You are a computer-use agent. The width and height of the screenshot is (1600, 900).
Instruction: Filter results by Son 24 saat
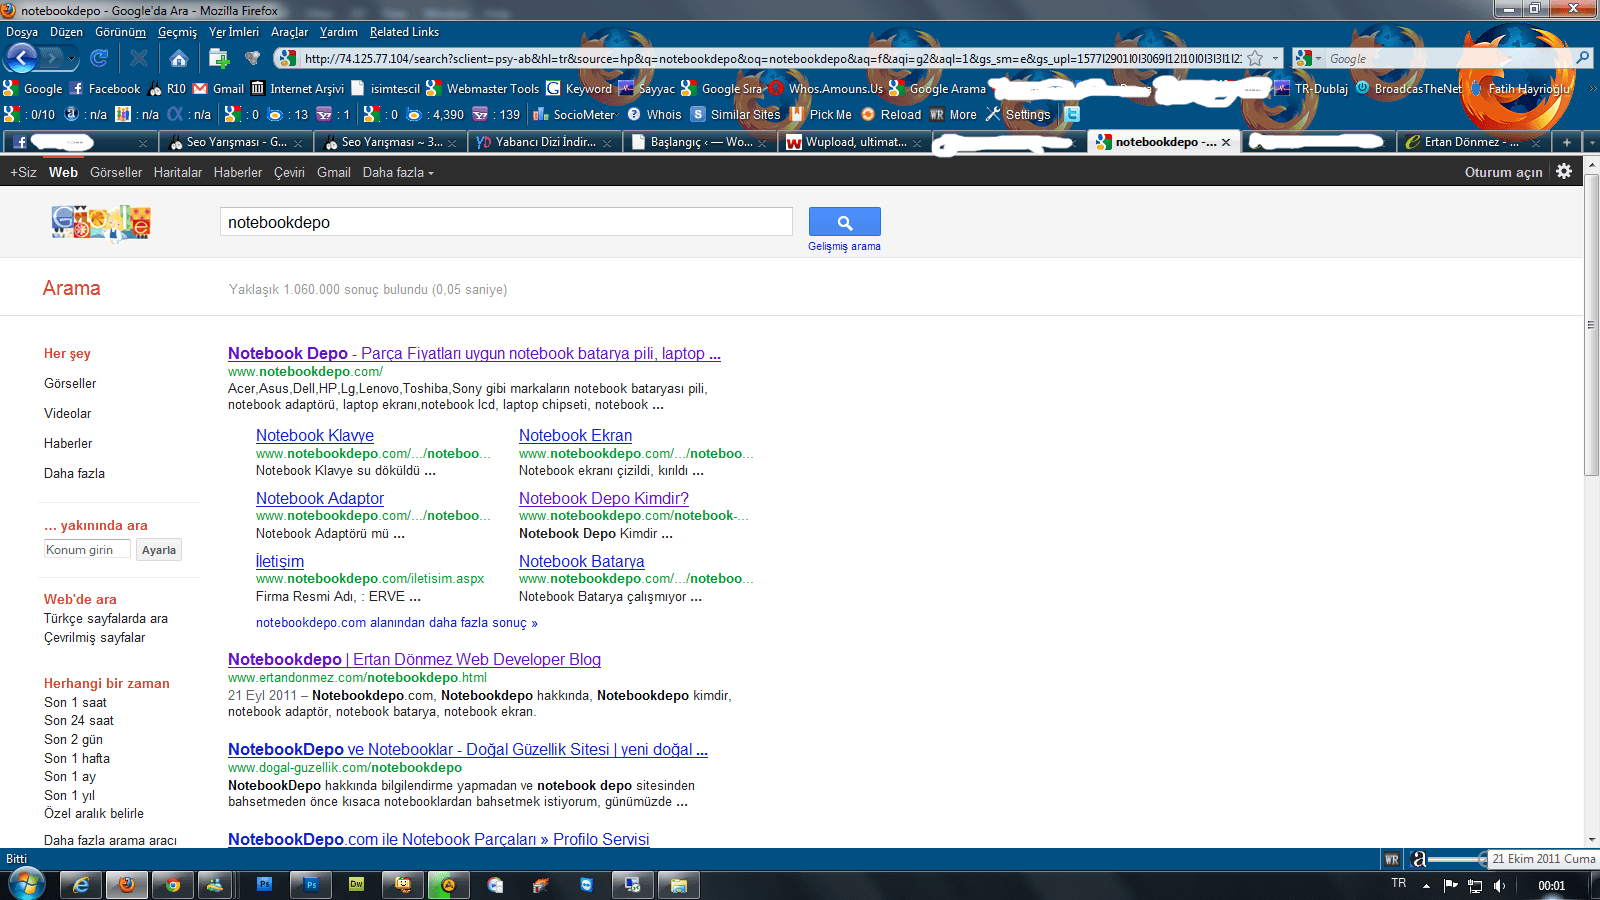point(79,720)
